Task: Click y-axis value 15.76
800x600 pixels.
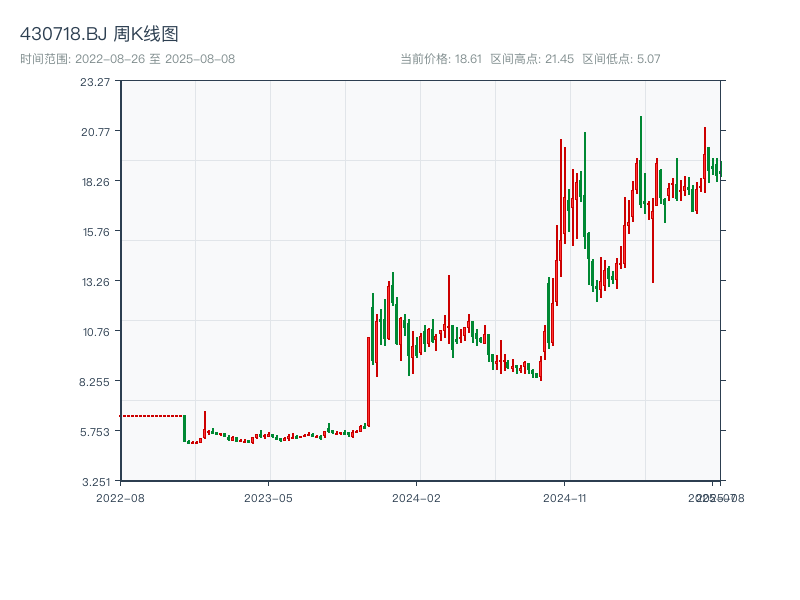Action: click(96, 232)
